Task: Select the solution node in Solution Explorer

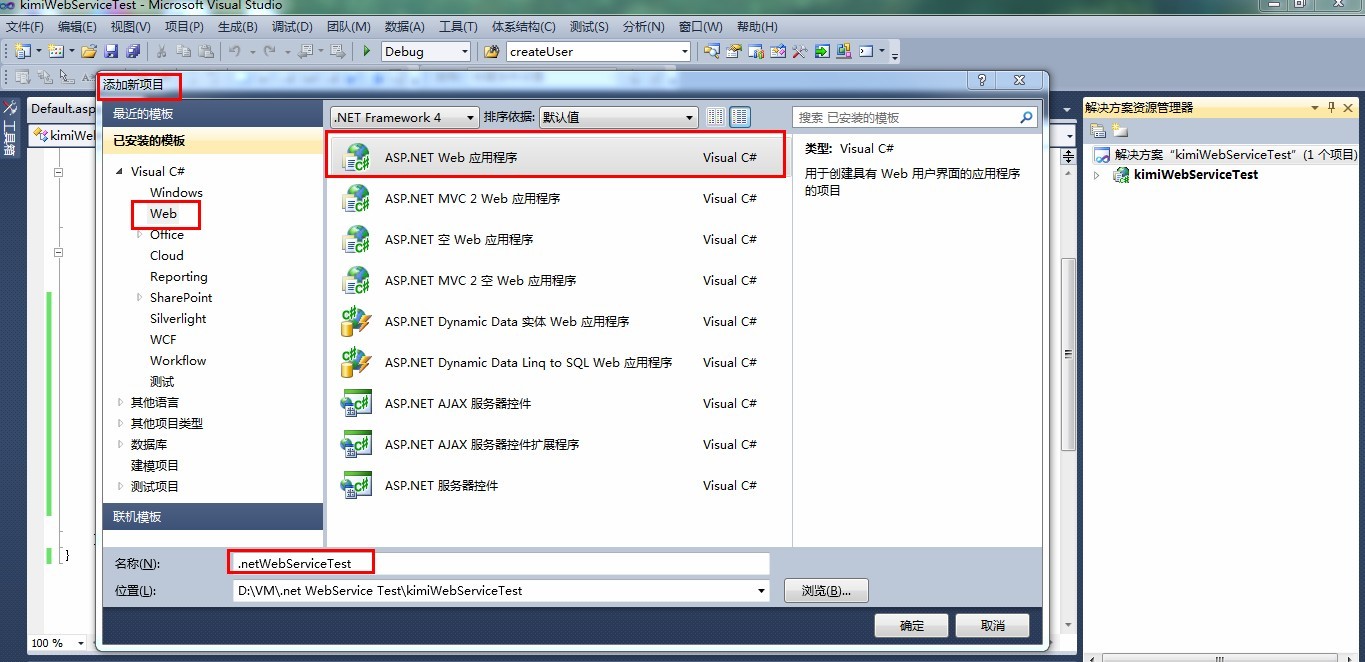Action: pos(1225,154)
